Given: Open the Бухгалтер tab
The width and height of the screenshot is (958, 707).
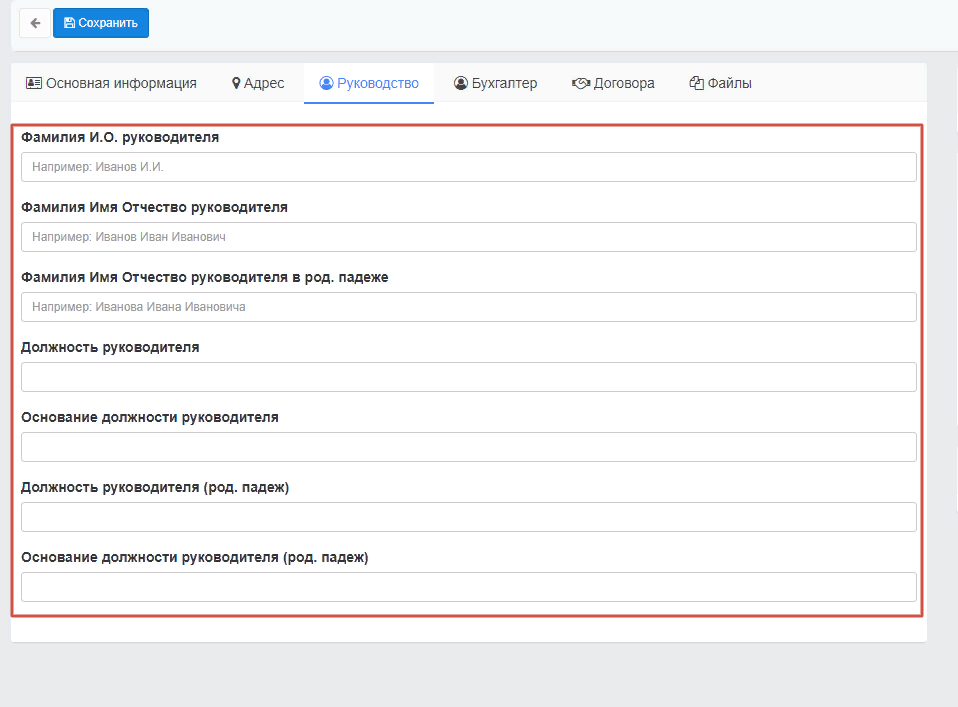Looking at the screenshot, I should (495, 83).
